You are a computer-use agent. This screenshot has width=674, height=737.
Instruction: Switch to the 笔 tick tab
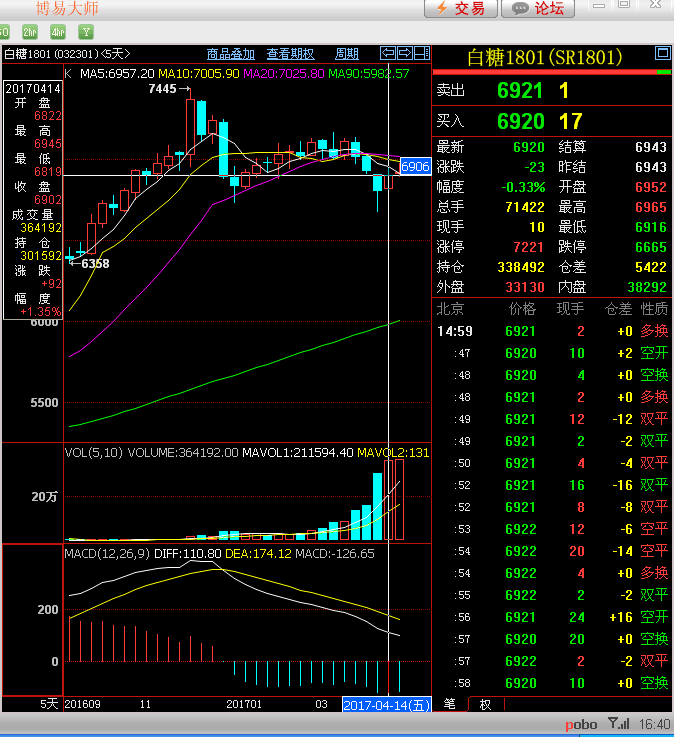tap(449, 704)
